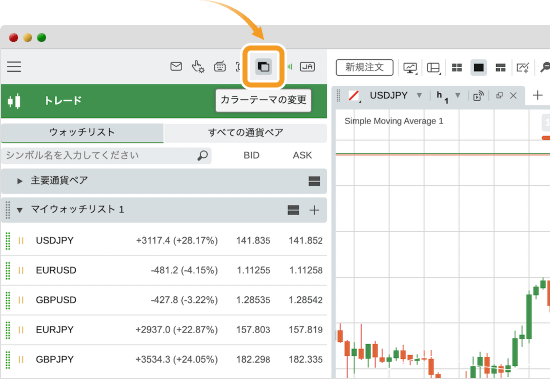Open the USDJPY symbol dropdown in chart tab
Screen dimensions: 550x379
click(419, 95)
